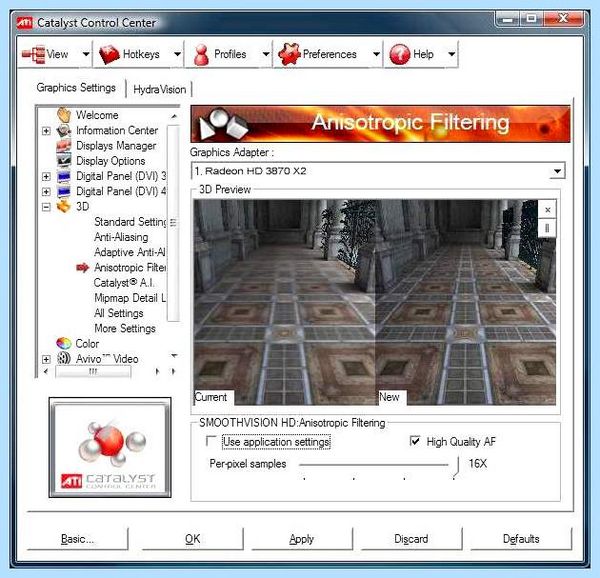Open the Help dropdown arrow

[x=452, y=54]
